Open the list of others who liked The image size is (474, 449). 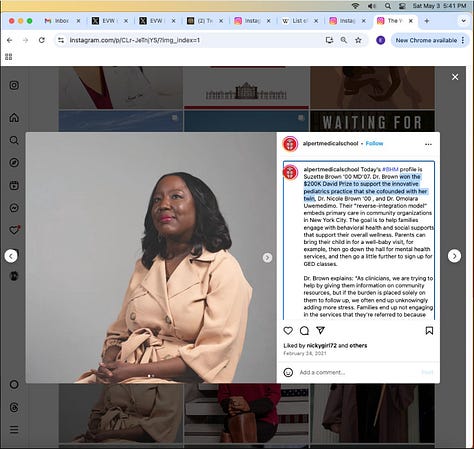click(x=358, y=346)
